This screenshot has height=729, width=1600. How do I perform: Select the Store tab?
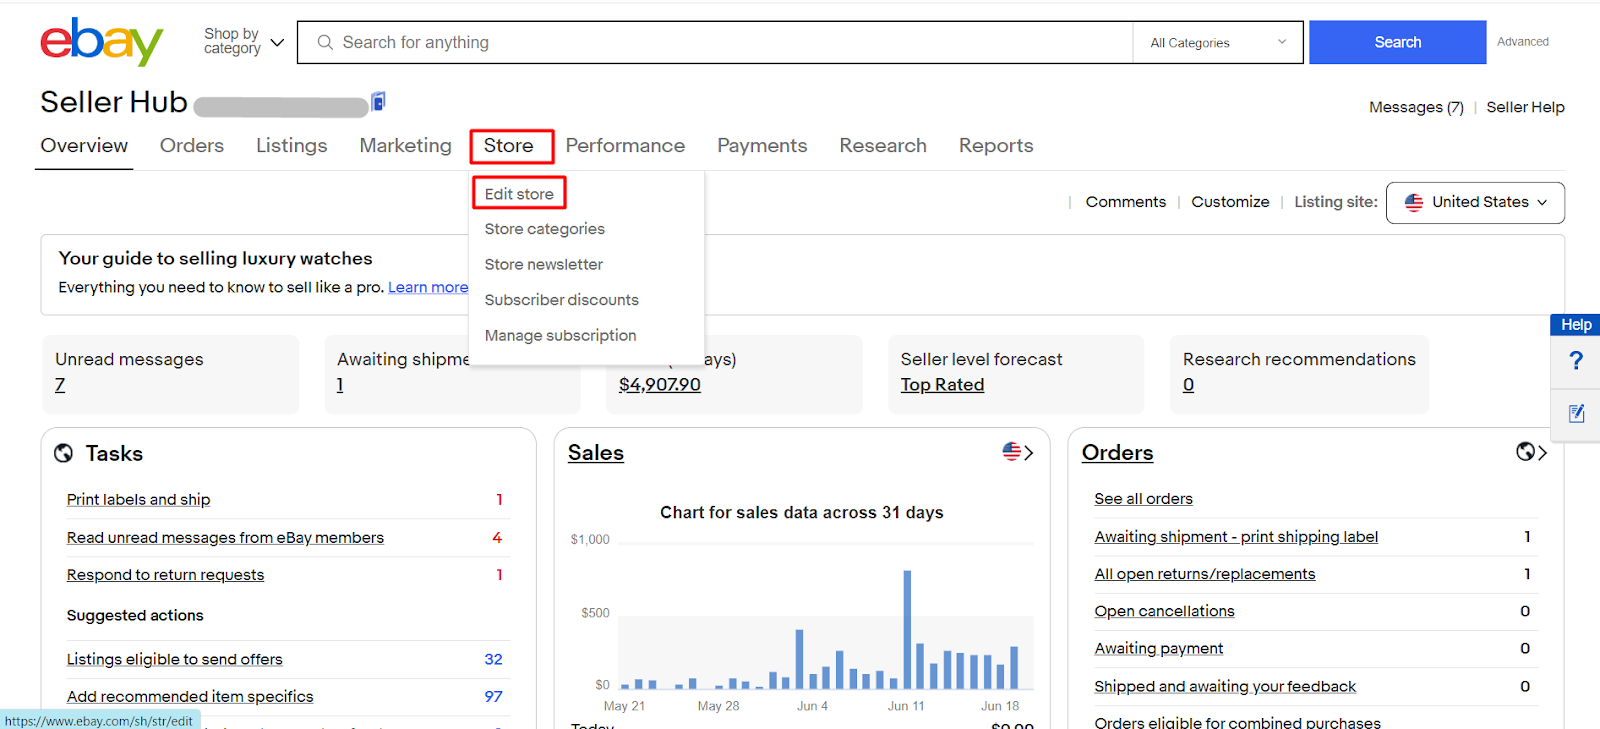(509, 146)
